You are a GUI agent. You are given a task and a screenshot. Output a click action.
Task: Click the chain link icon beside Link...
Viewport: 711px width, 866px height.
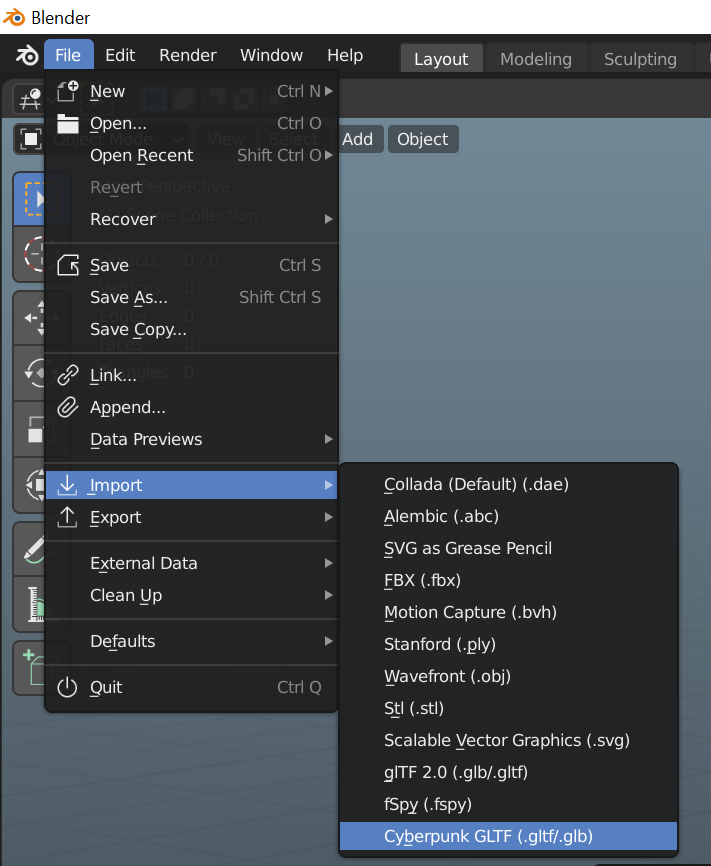(x=67, y=375)
